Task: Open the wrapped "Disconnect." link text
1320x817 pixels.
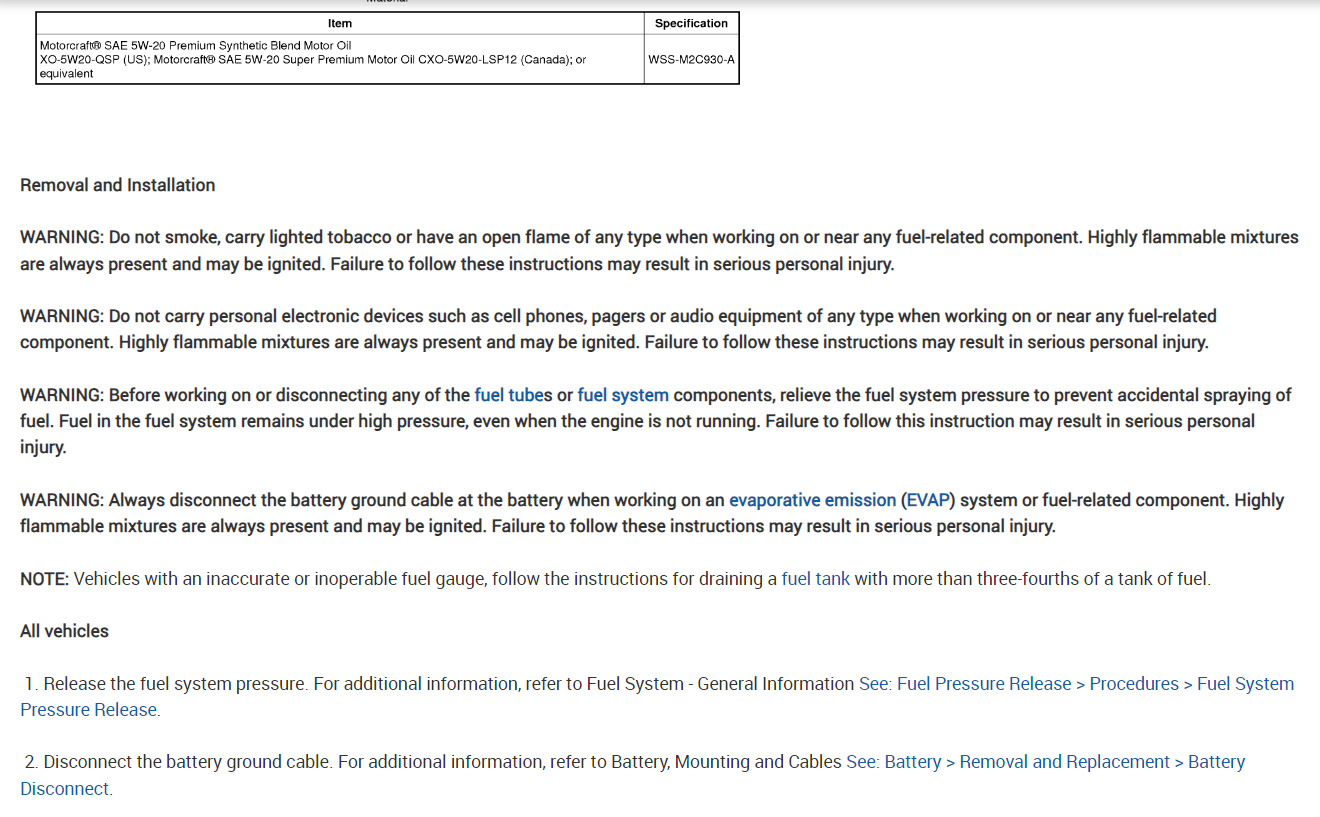Action: (66, 789)
